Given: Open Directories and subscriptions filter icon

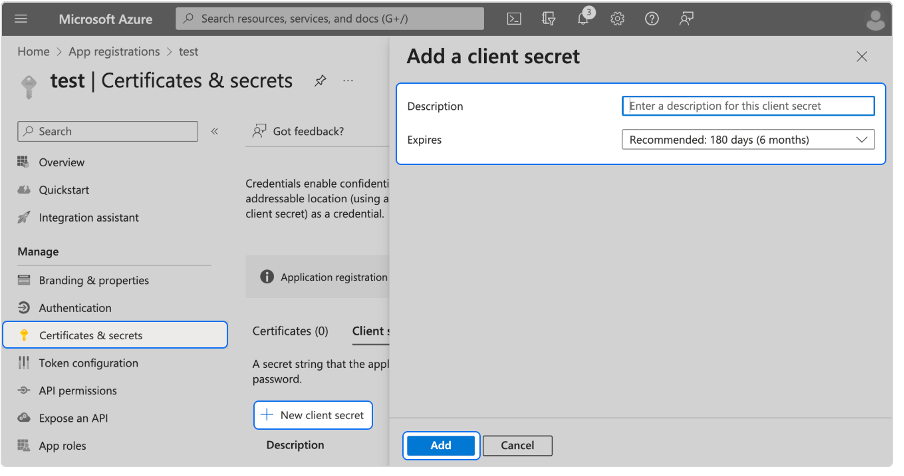Looking at the screenshot, I should coord(548,19).
